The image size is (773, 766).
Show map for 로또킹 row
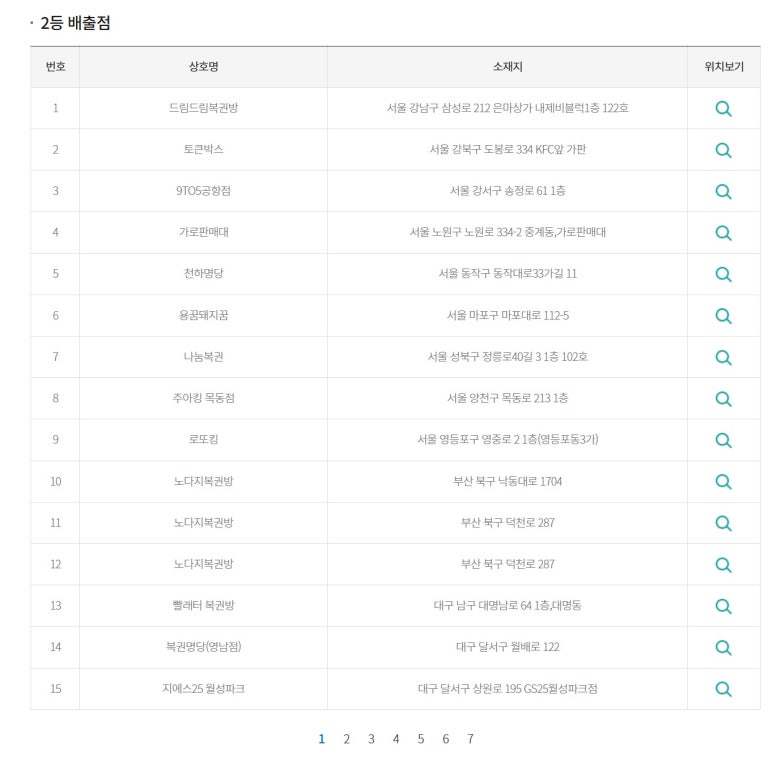pyautogui.click(x=723, y=440)
